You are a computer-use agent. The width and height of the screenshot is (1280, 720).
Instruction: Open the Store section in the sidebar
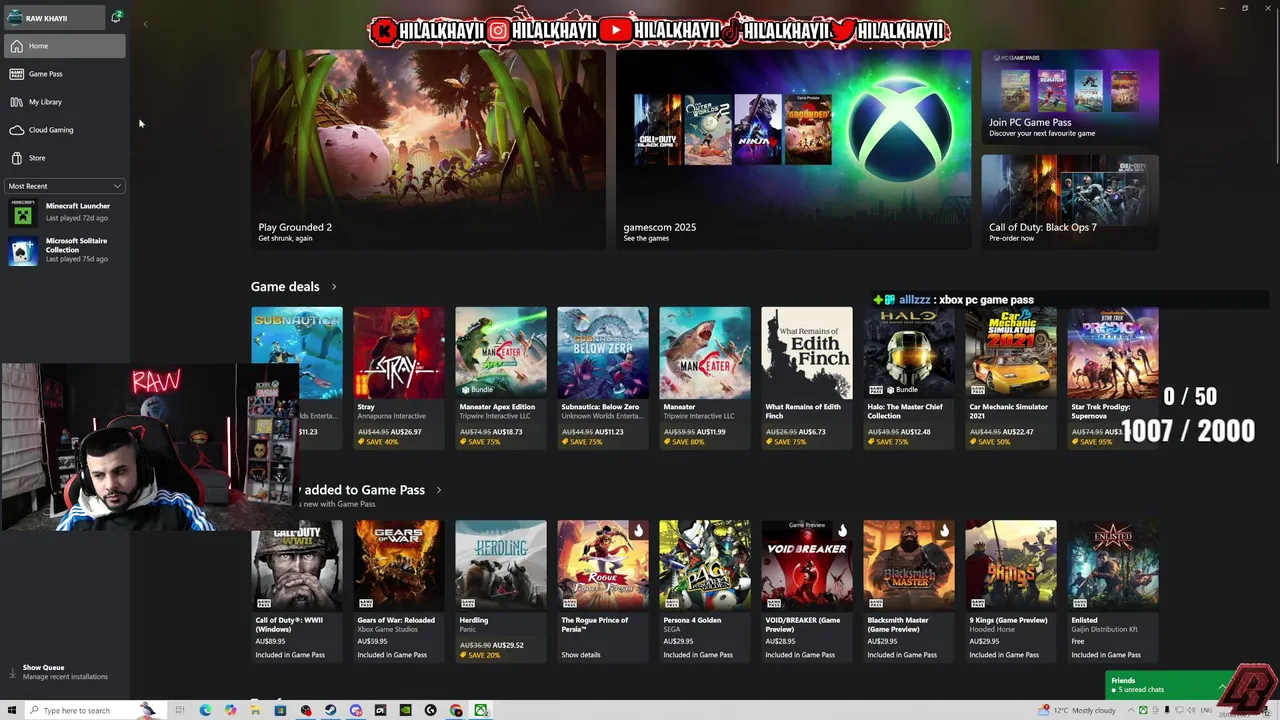[64, 158]
